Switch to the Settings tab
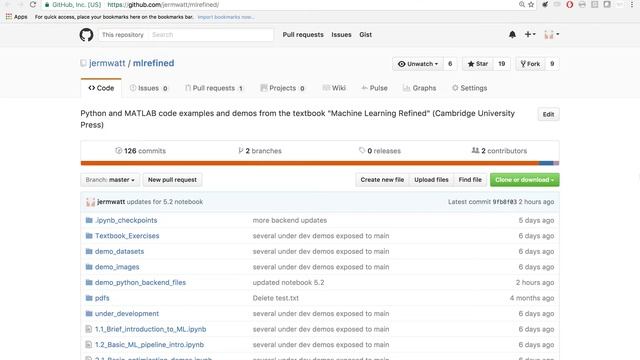Image resolution: width=640 pixels, height=360 pixels. coord(469,88)
